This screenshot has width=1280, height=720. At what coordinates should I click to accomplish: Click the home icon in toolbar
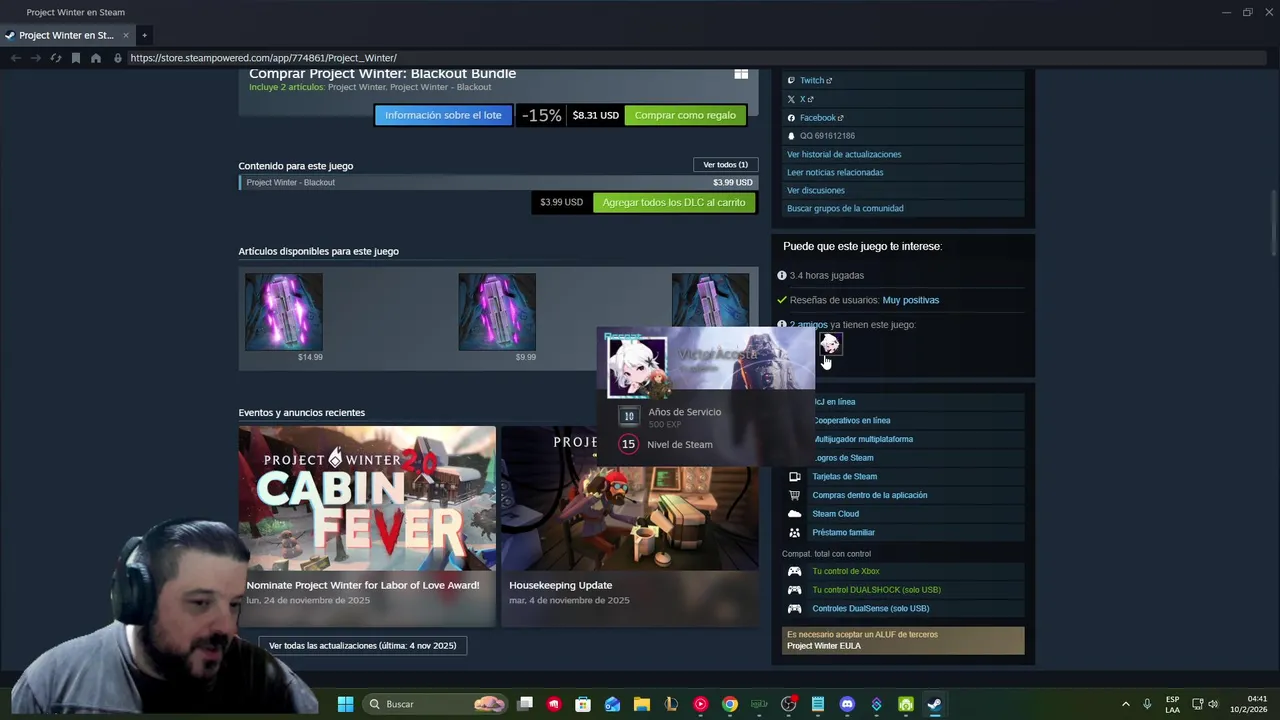point(96,58)
